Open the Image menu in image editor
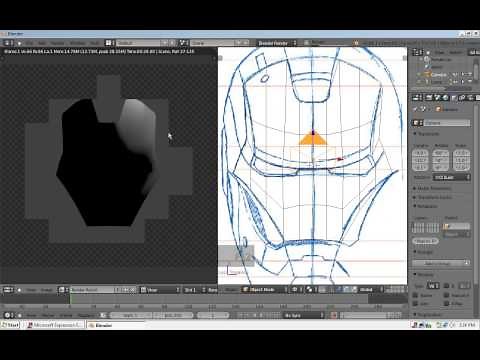This screenshot has width=480, height=360. (46, 290)
